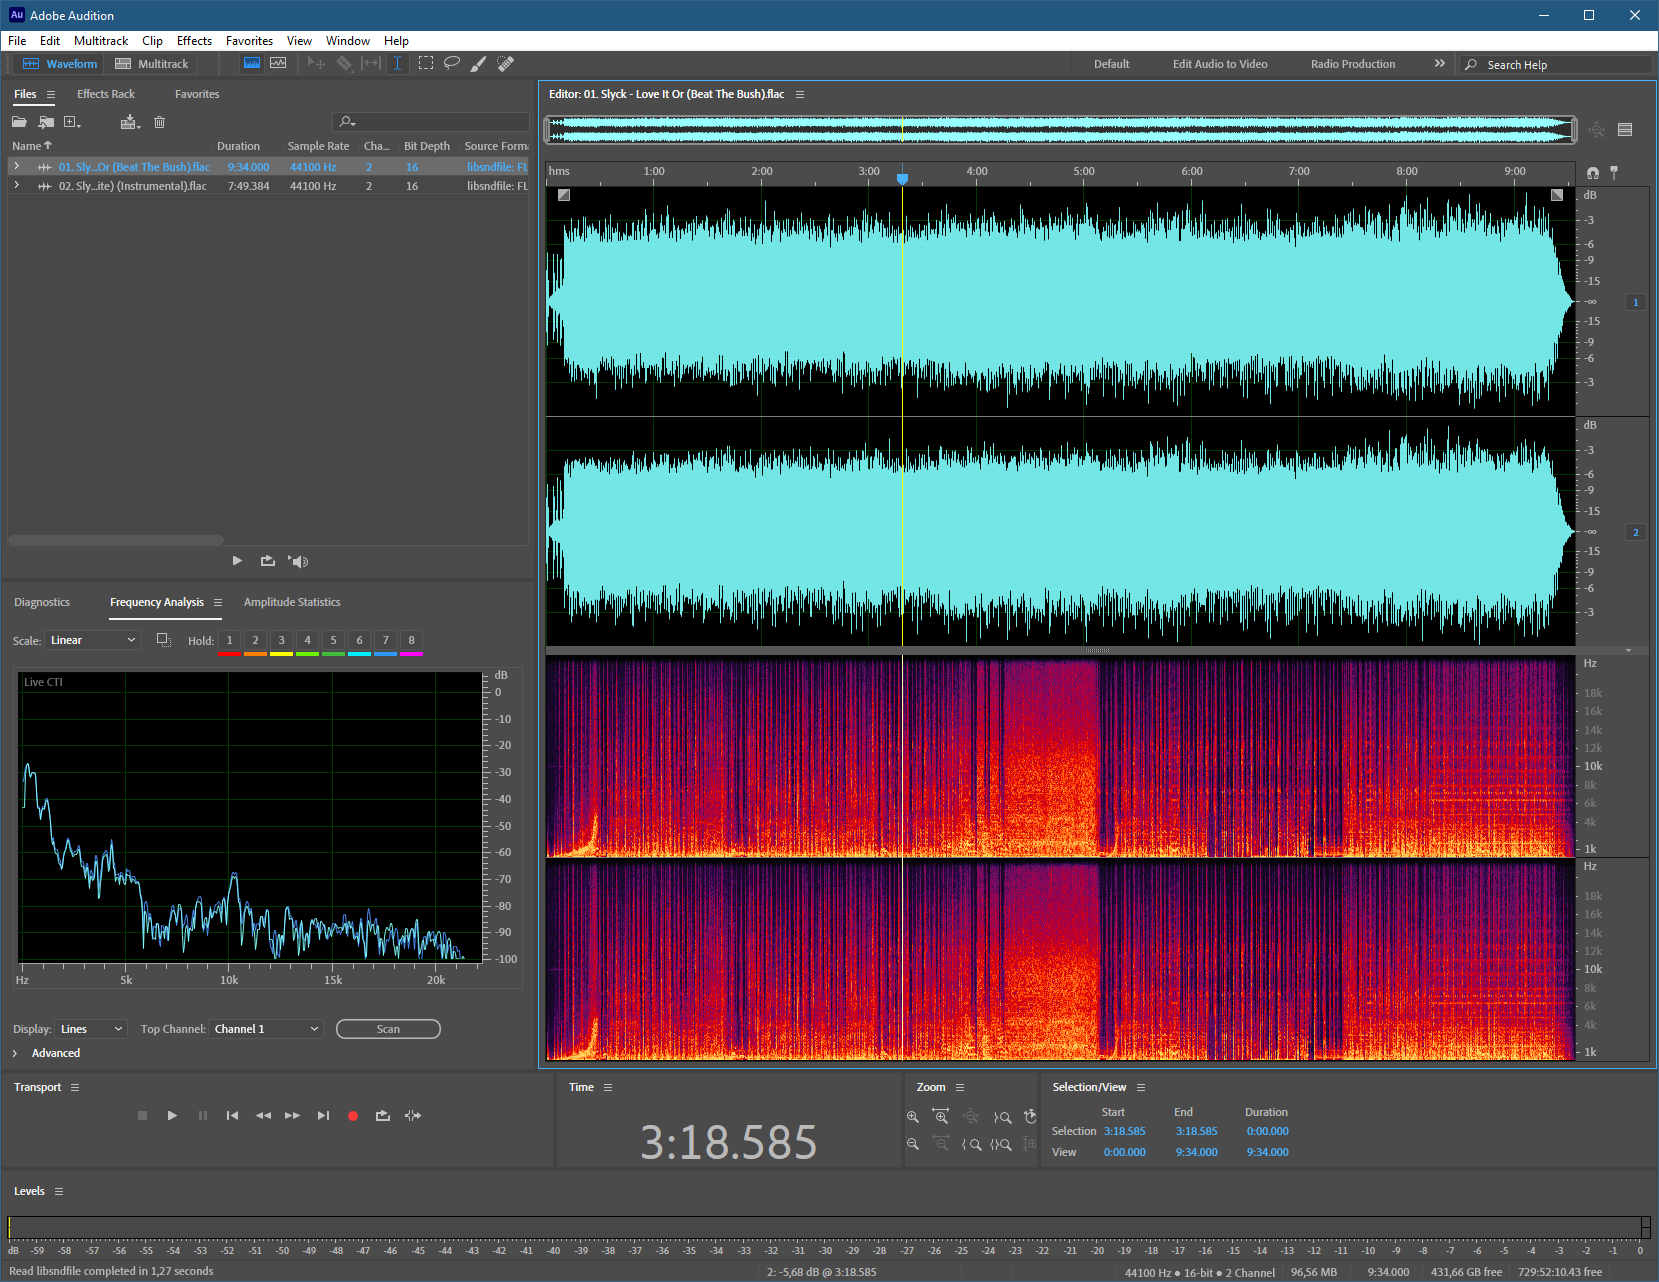Screen dimensions: 1659x1282
Task: Select Edit Audio to Video workspace
Action: tap(1220, 64)
